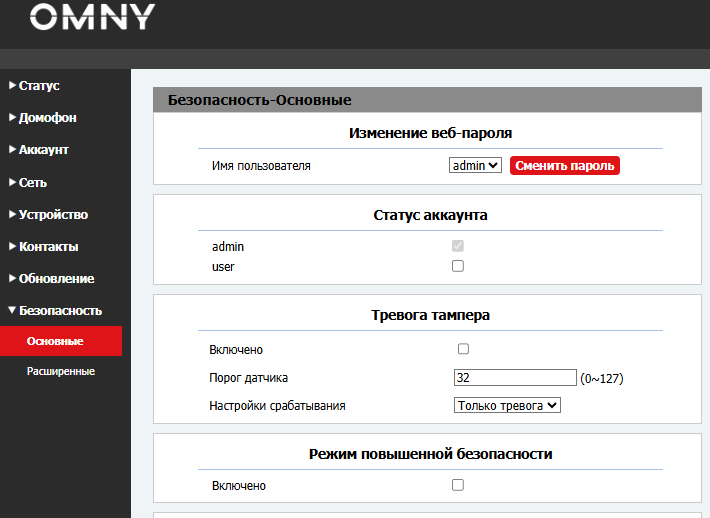Open the Устройство sidebar section
The width and height of the screenshot is (710, 518).
(x=53, y=215)
